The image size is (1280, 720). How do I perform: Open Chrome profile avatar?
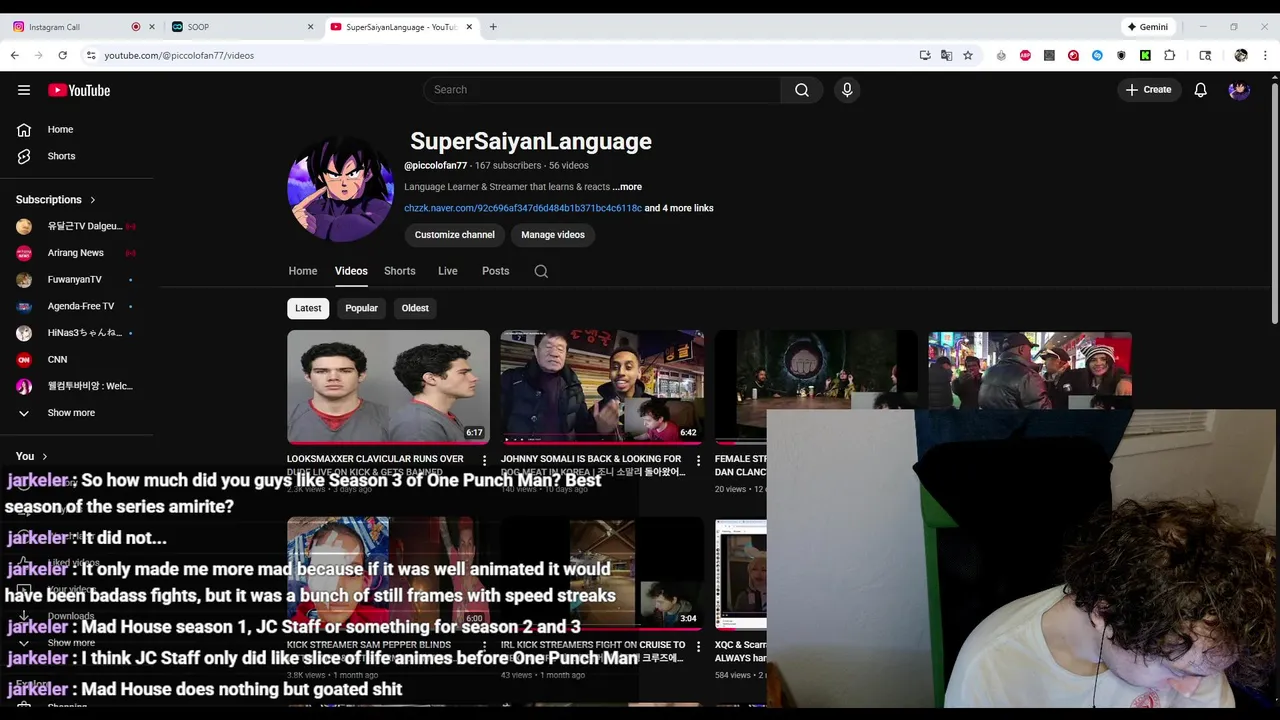point(1241,55)
